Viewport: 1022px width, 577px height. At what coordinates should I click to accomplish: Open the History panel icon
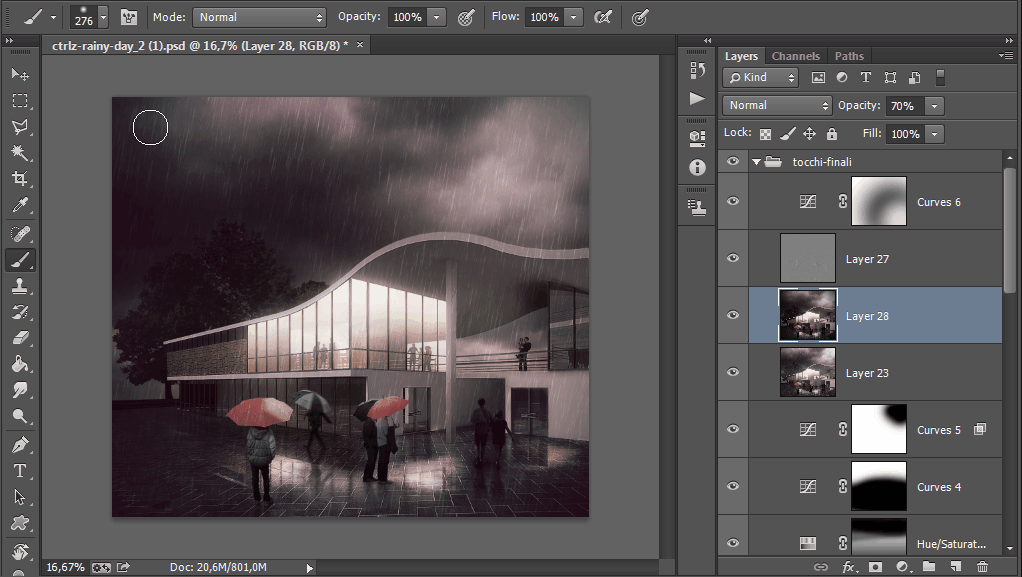697,70
